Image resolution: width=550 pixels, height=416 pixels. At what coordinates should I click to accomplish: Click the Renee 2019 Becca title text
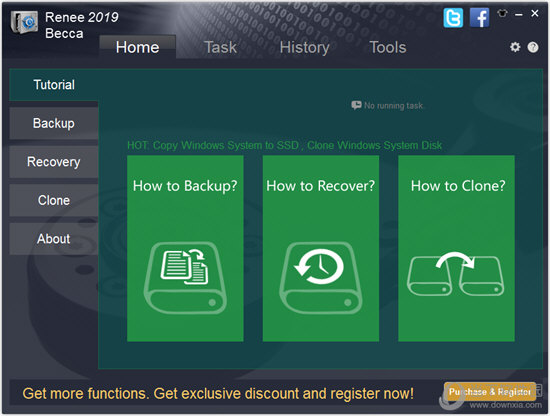click(81, 25)
